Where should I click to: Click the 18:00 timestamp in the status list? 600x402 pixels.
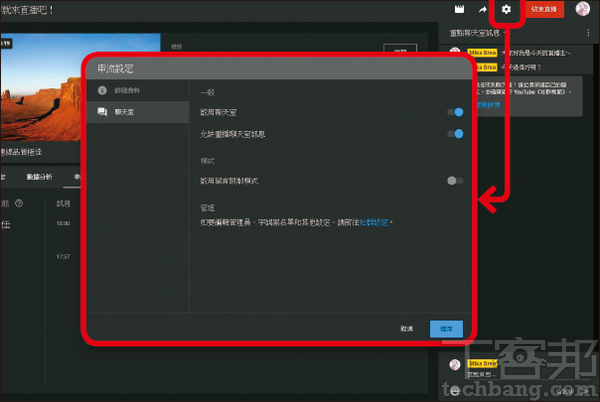pyautogui.click(x=63, y=223)
